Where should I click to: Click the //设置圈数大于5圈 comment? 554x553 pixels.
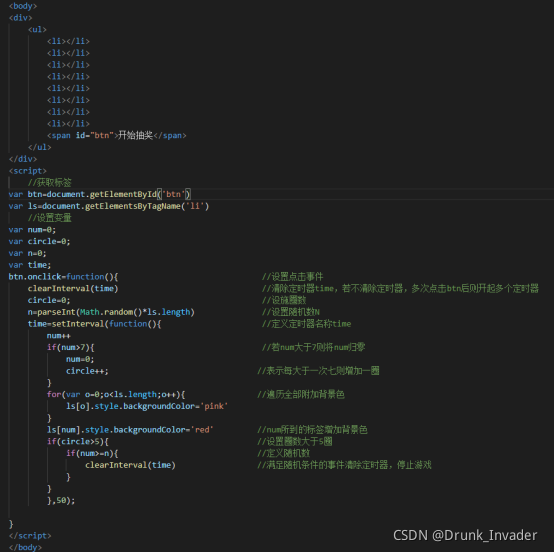[295, 442]
